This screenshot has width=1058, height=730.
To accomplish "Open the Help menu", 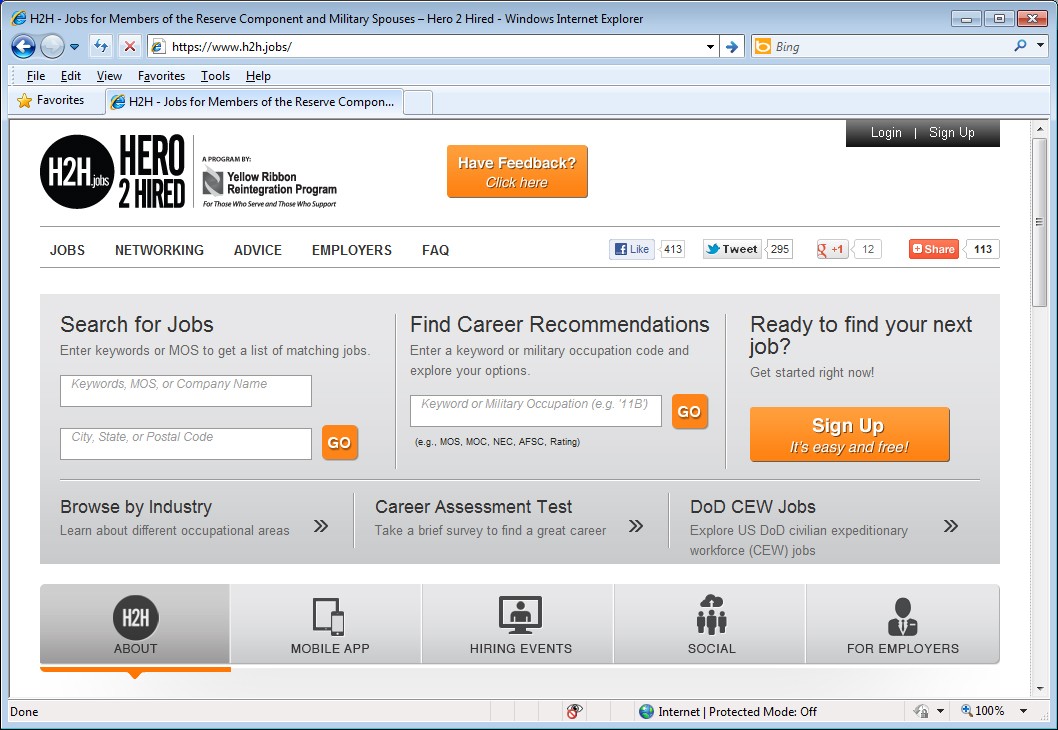I will coord(258,76).
